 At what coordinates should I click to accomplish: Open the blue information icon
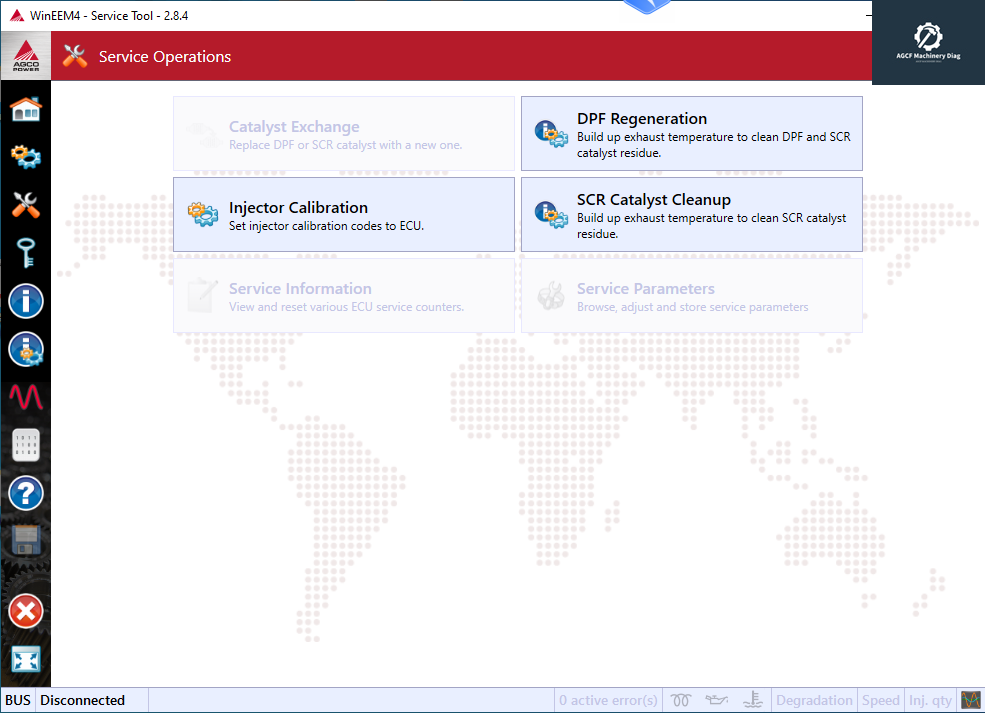pyautogui.click(x=26, y=301)
